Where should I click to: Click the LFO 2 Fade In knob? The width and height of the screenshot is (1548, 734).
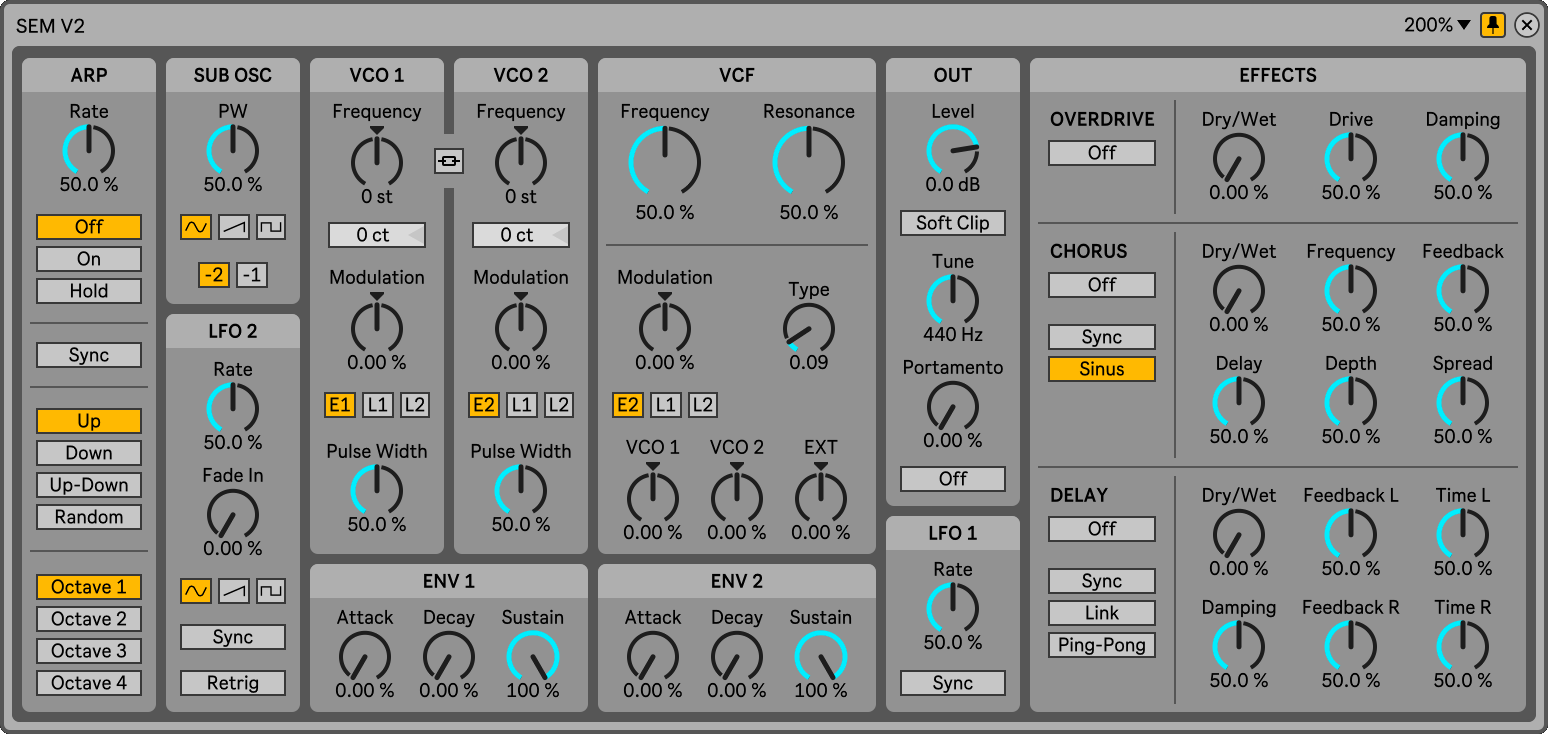coord(233,514)
